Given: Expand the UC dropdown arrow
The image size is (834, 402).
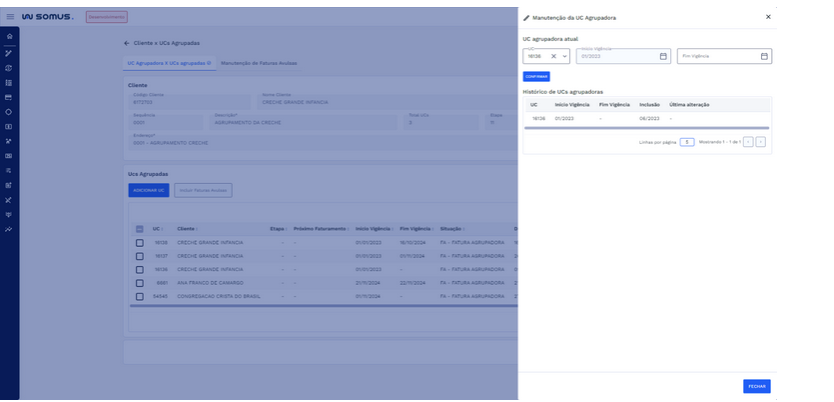Looking at the screenshot, I should [565, 56].
